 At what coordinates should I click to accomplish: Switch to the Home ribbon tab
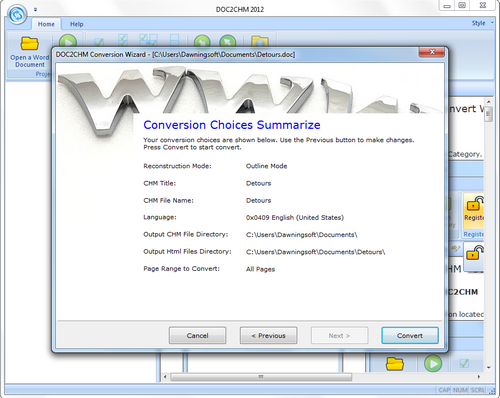[x=46, y=24]
